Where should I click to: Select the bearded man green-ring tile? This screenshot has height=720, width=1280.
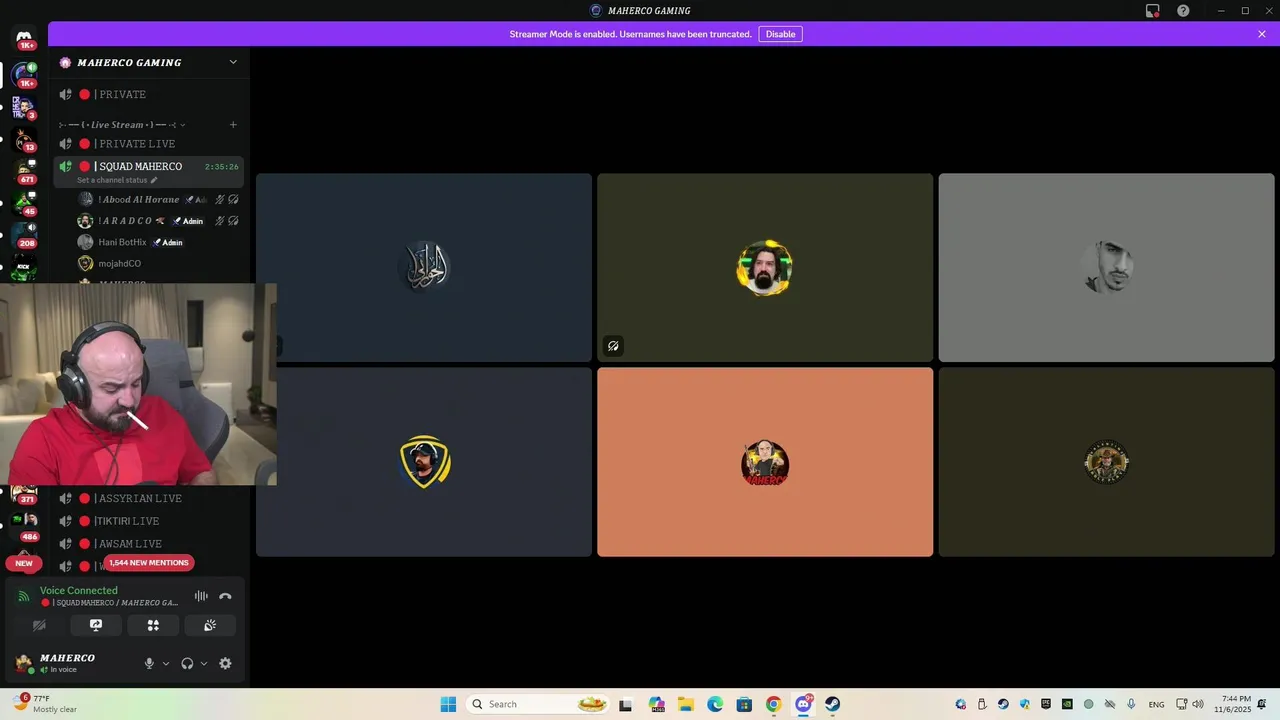765,267
